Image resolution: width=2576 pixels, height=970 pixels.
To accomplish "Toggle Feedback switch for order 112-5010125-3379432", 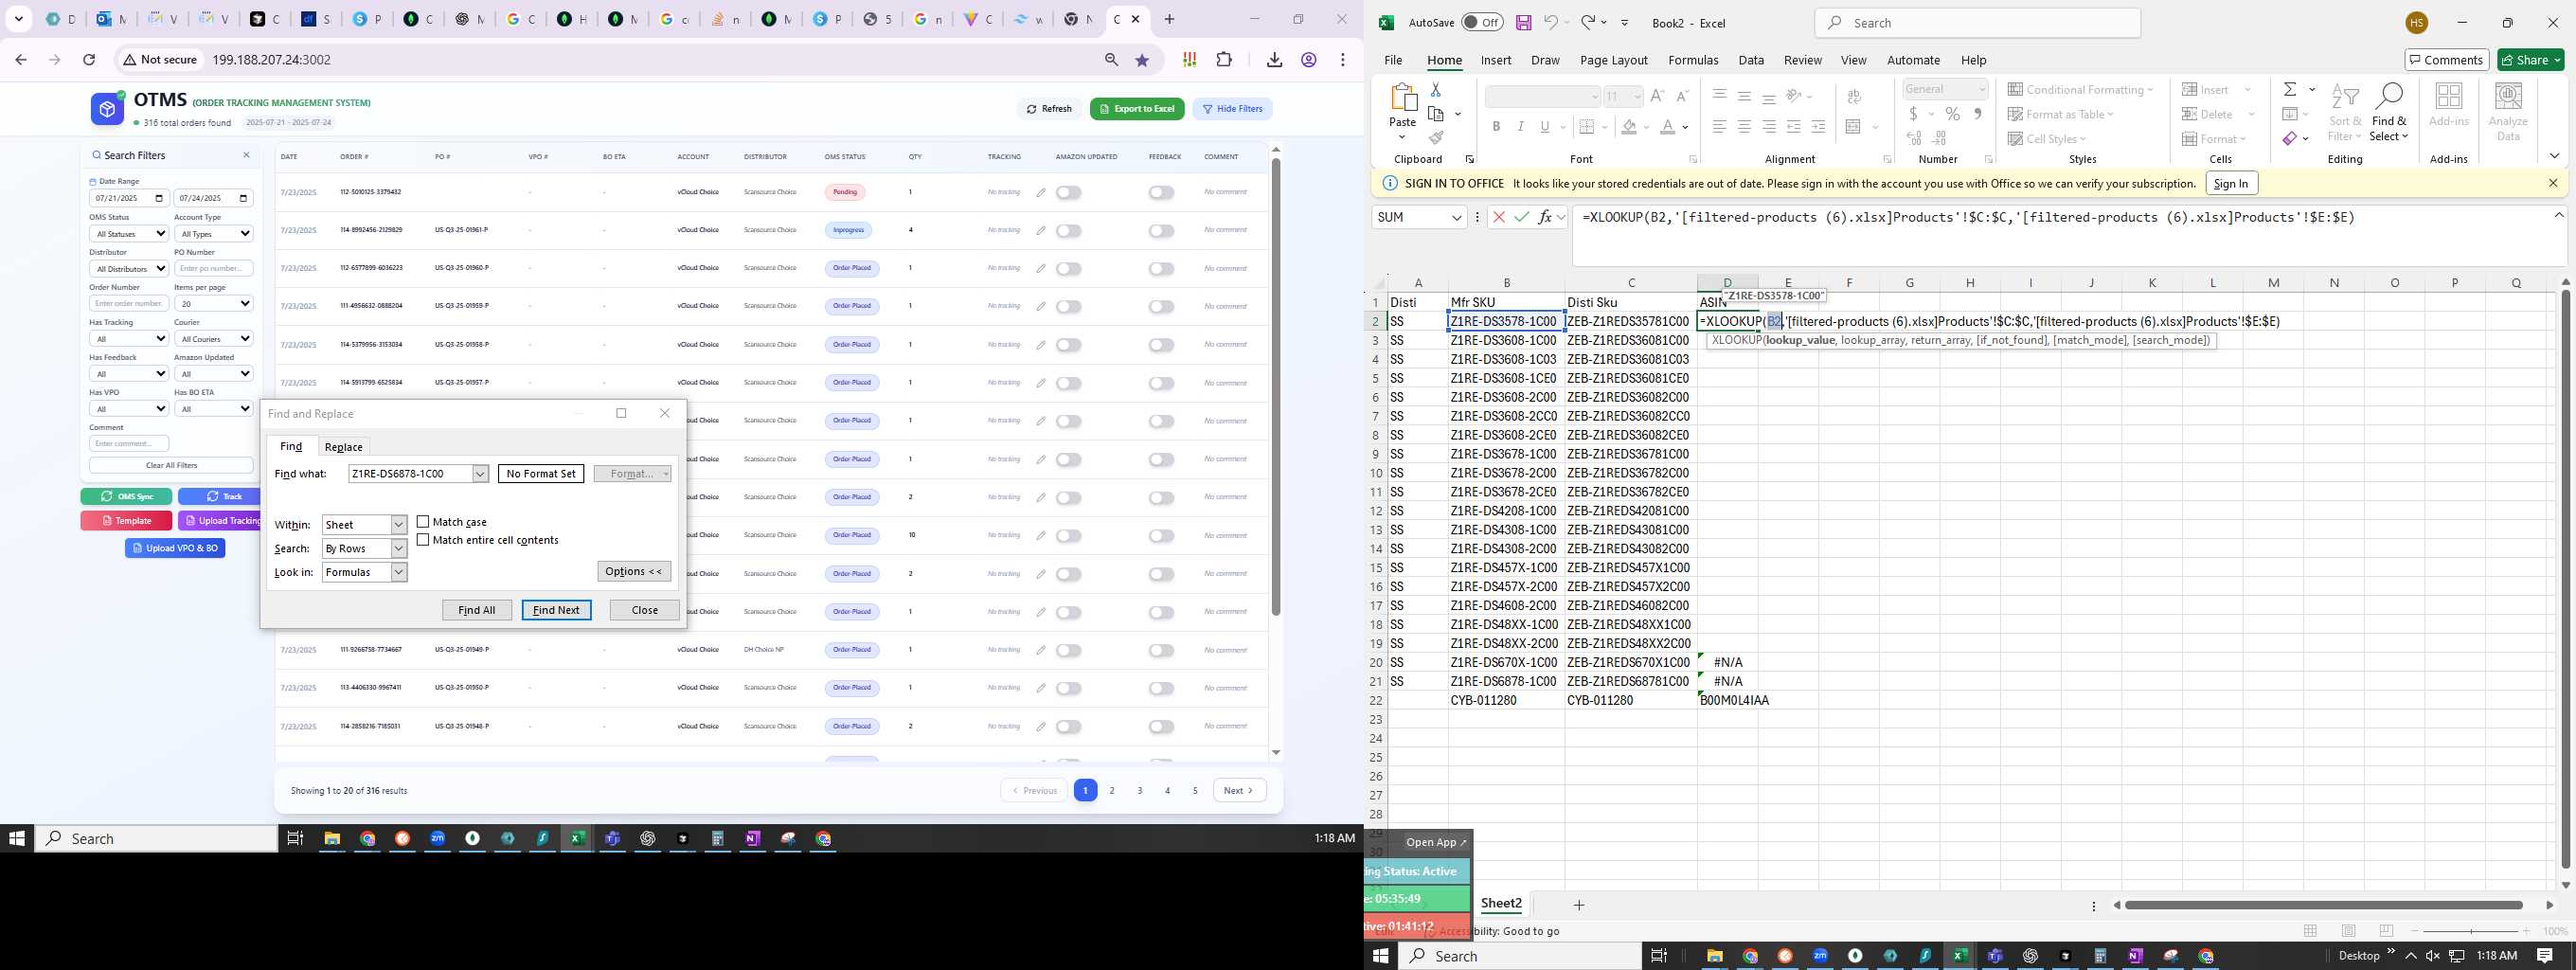I will pos(1161,193).
